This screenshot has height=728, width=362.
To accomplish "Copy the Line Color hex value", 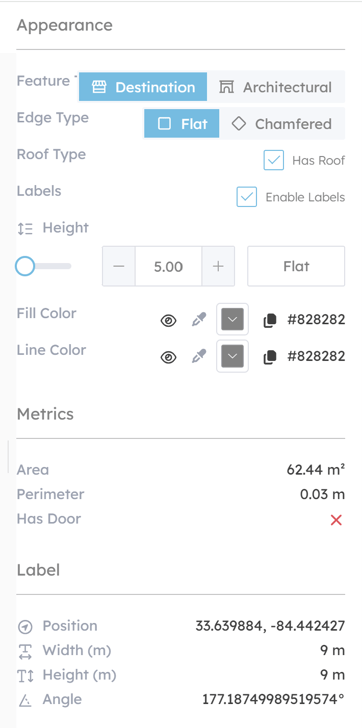I will 270,357.
